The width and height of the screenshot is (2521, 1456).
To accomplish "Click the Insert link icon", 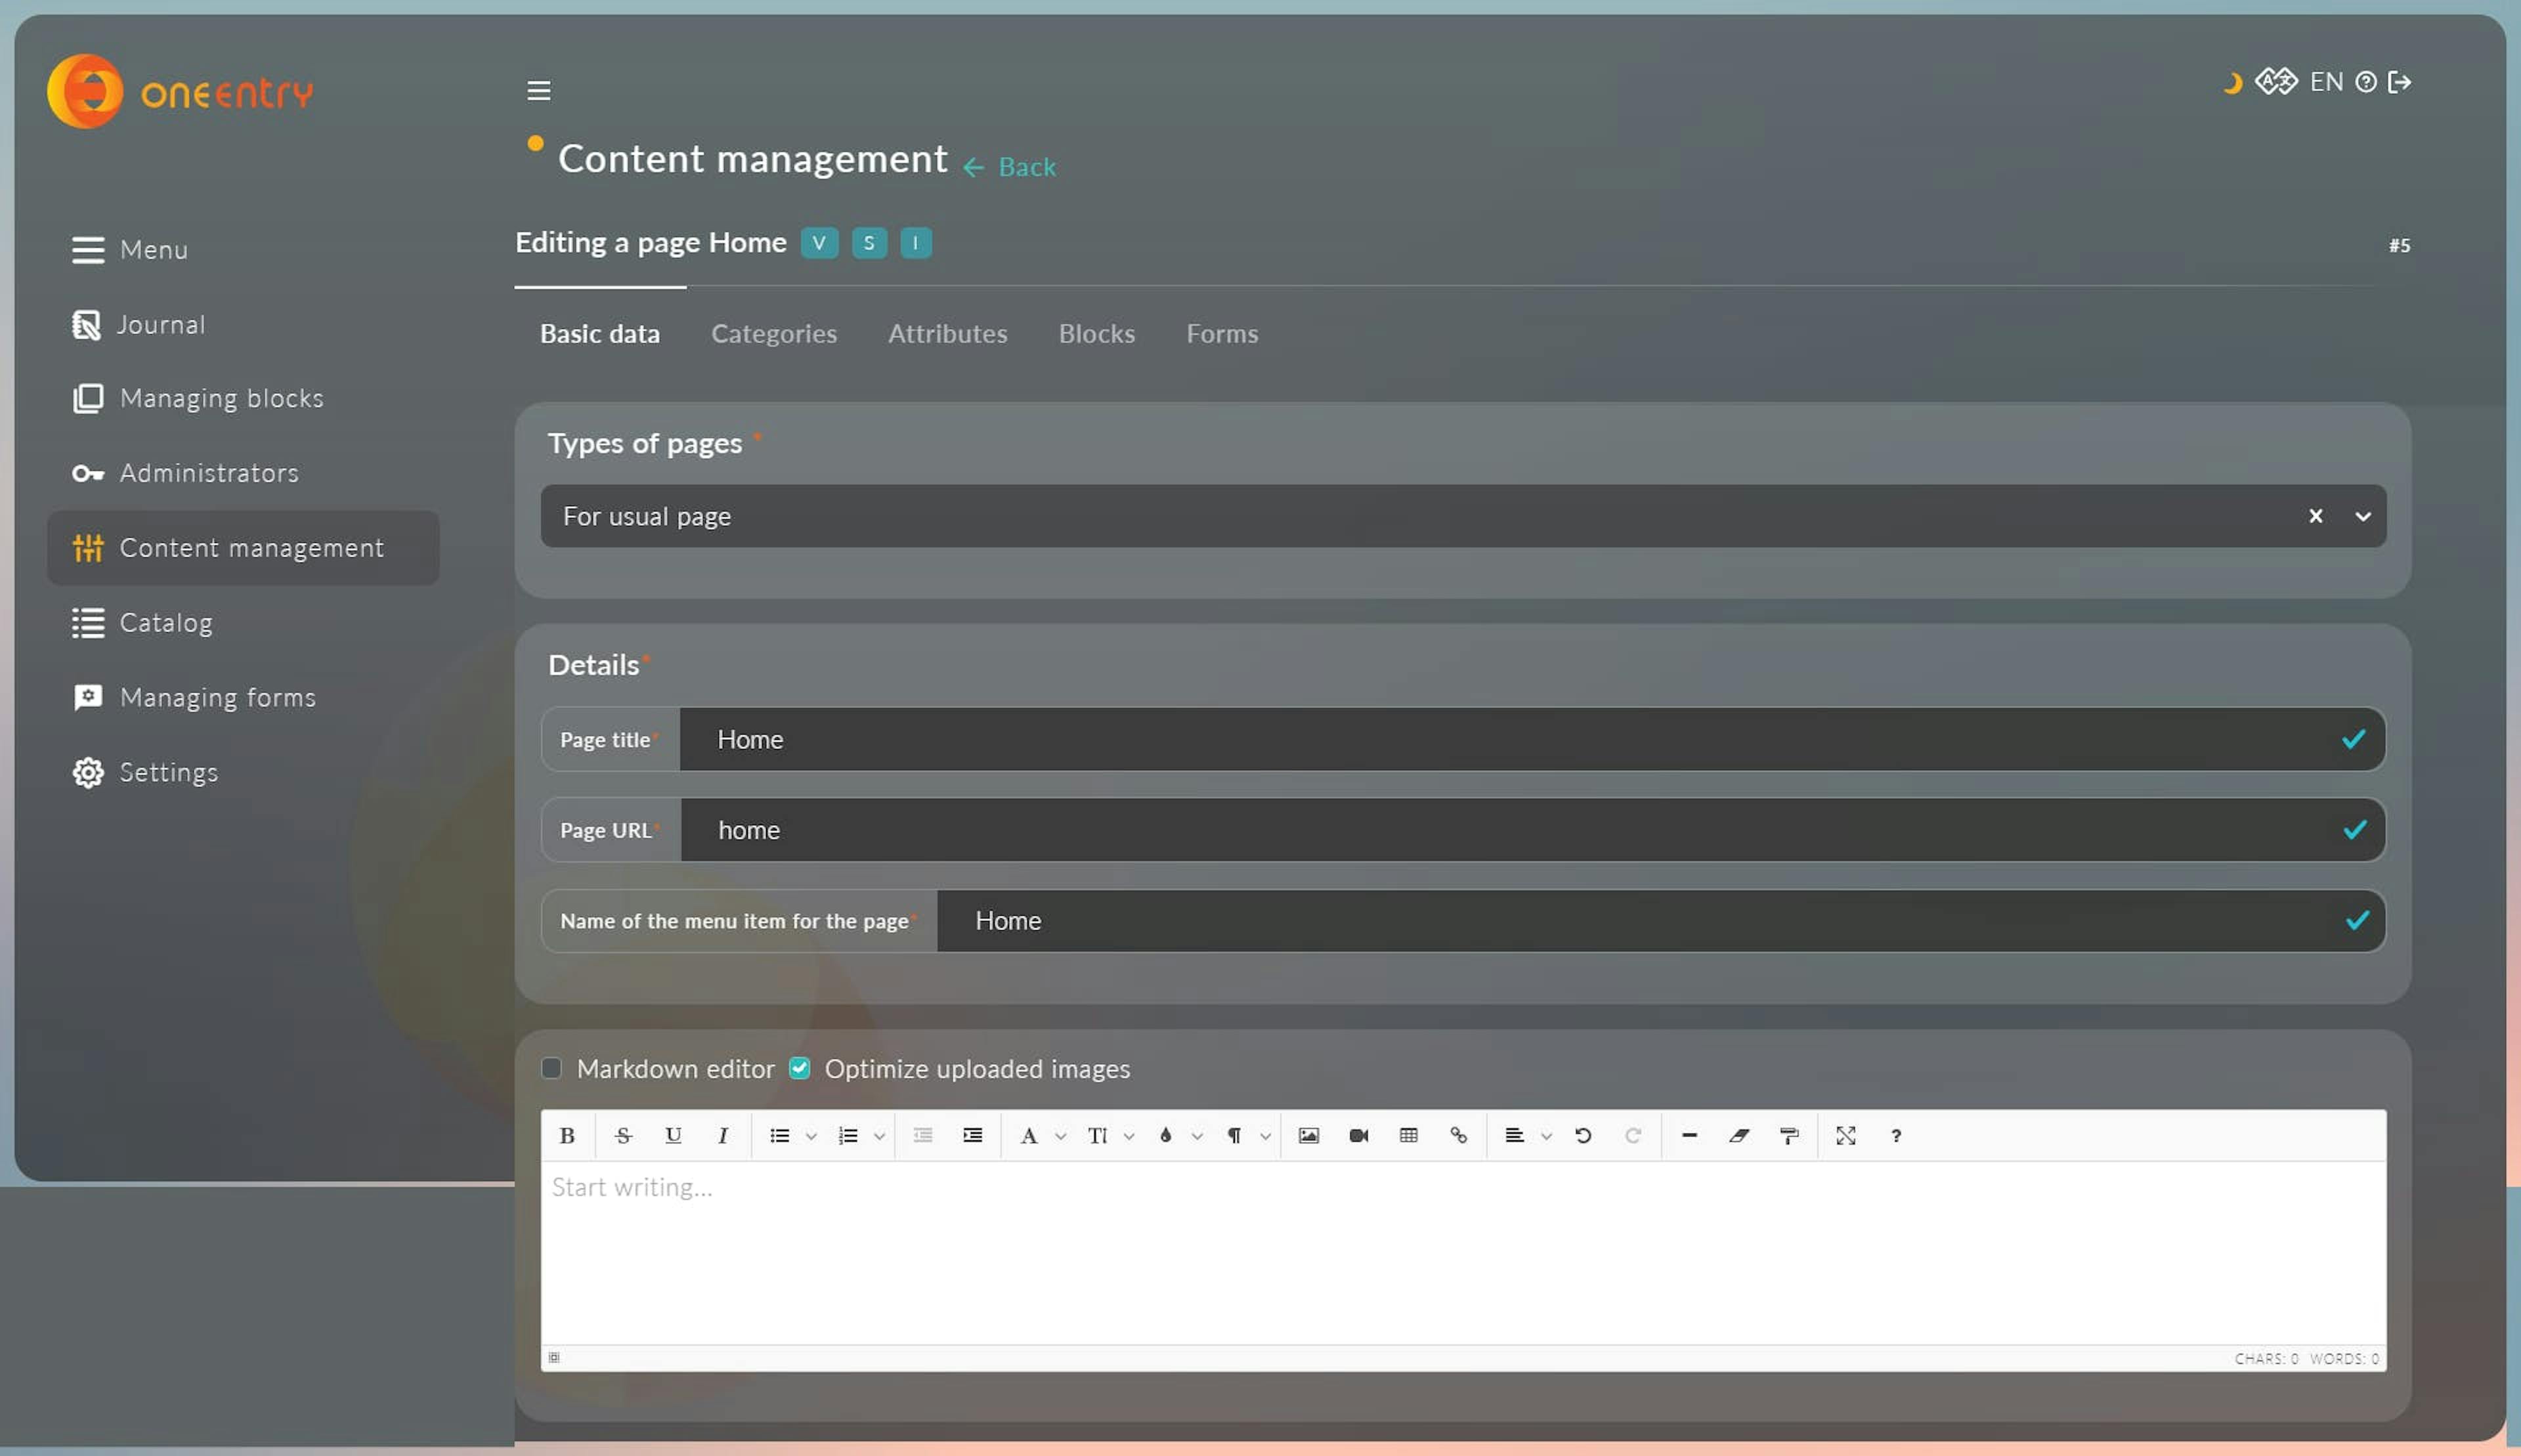I will tap(1459, 1136).
